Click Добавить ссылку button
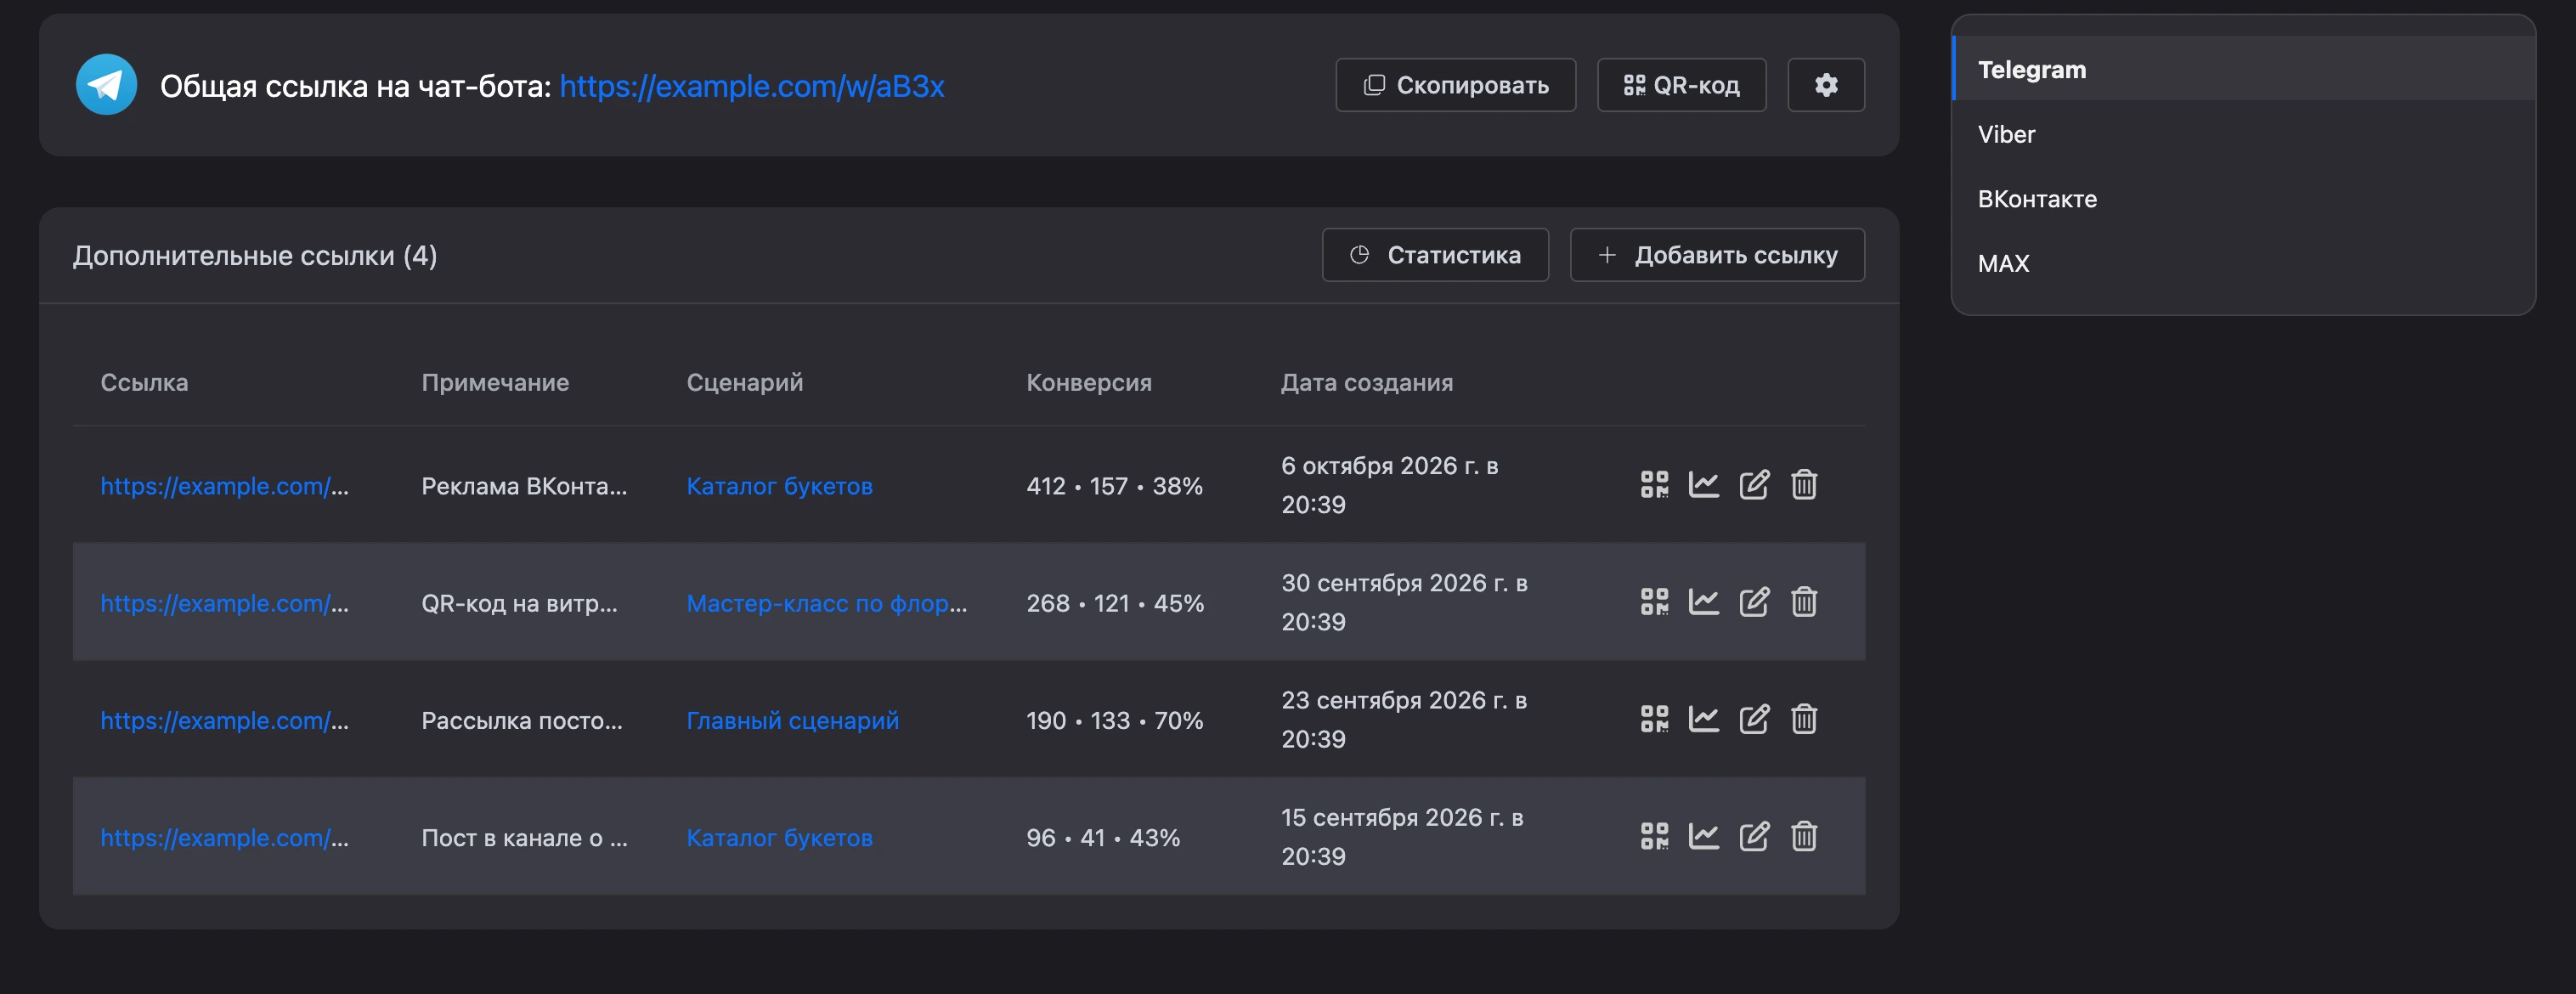 (x=1717, y=255)
